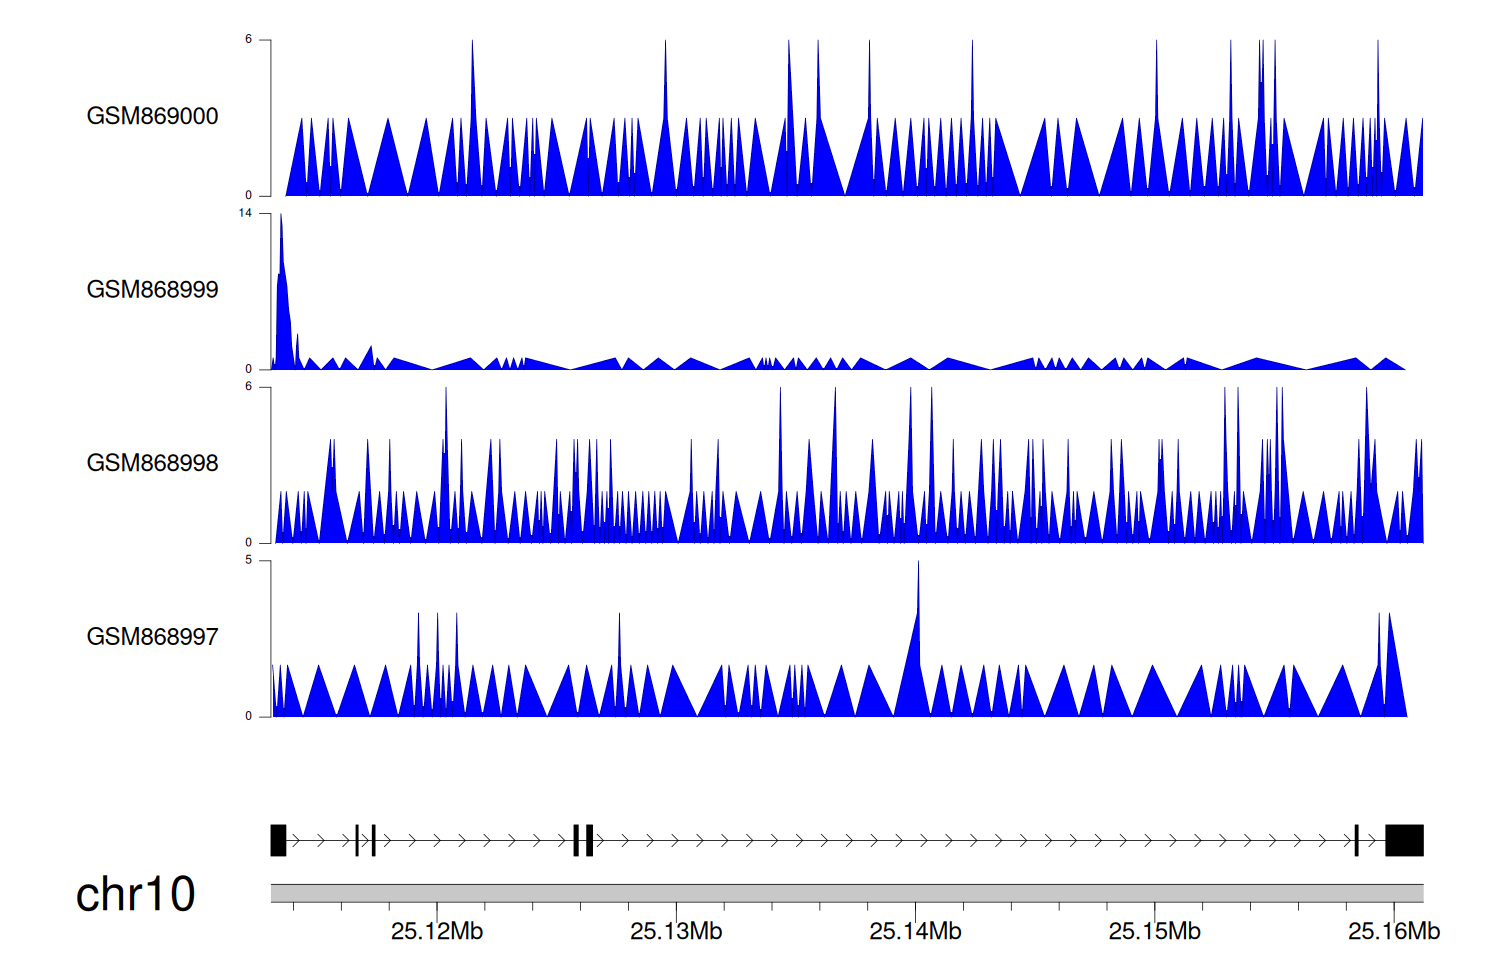Click the gray chromosome bar above the axis

tap(846, 892)
